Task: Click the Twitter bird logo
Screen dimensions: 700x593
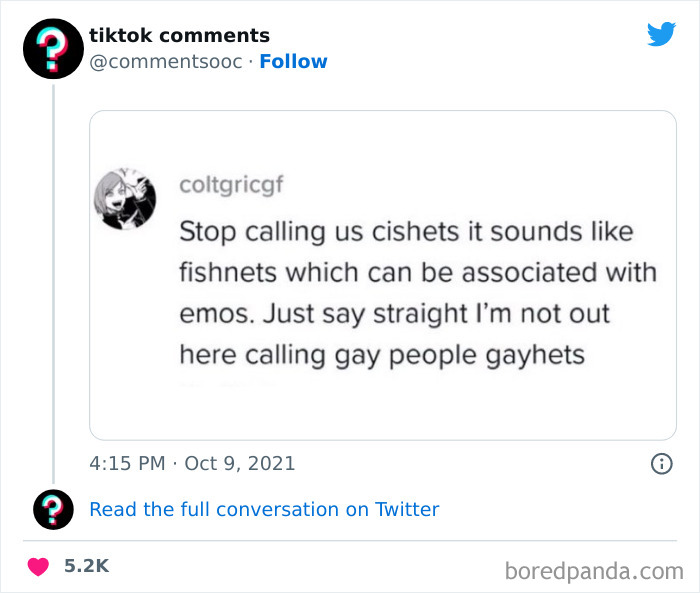Action: (x=661, y=34)
